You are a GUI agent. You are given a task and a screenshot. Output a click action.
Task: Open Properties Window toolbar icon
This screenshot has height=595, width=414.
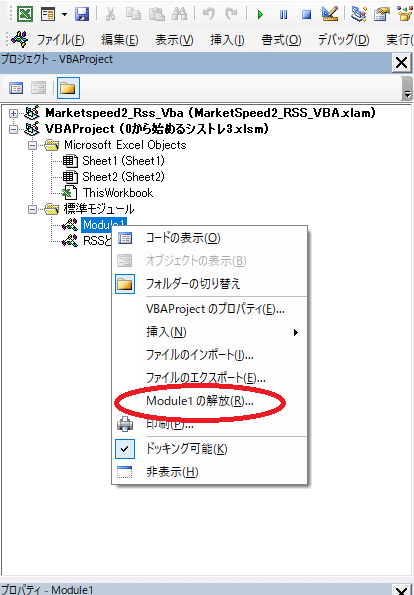point(381,14)
